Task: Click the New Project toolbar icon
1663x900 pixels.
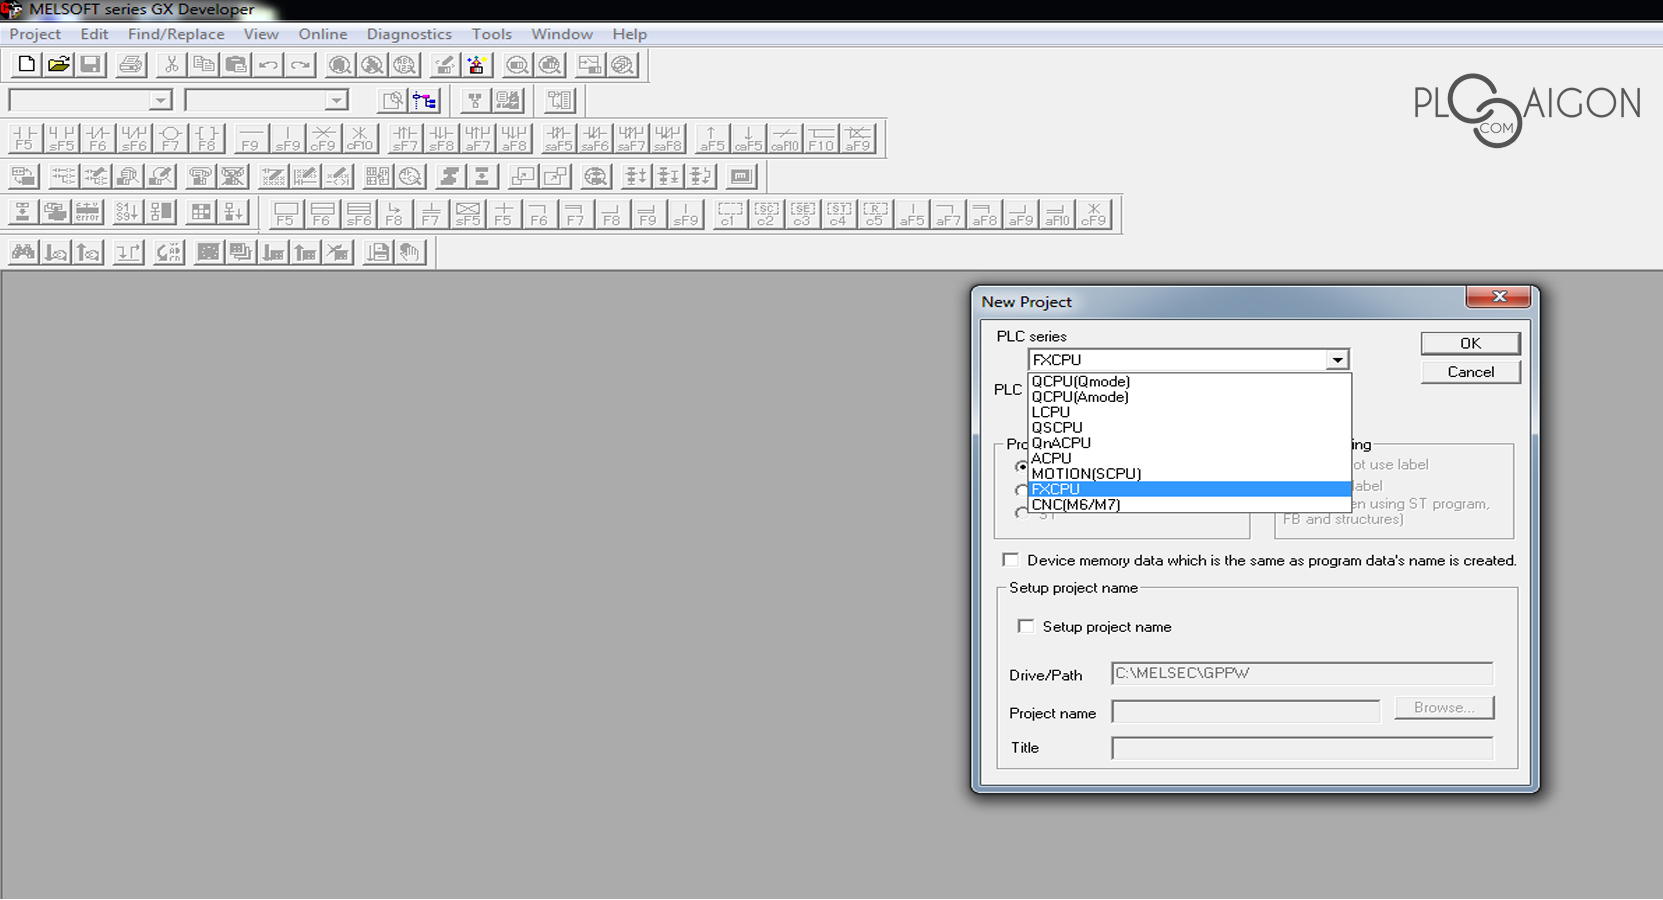Action: click(x=26, y=65)
